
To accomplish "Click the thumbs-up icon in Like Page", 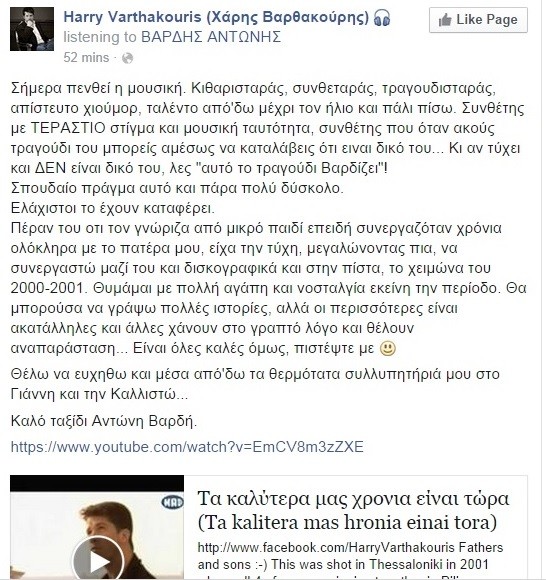I will [x=445, y=20].
